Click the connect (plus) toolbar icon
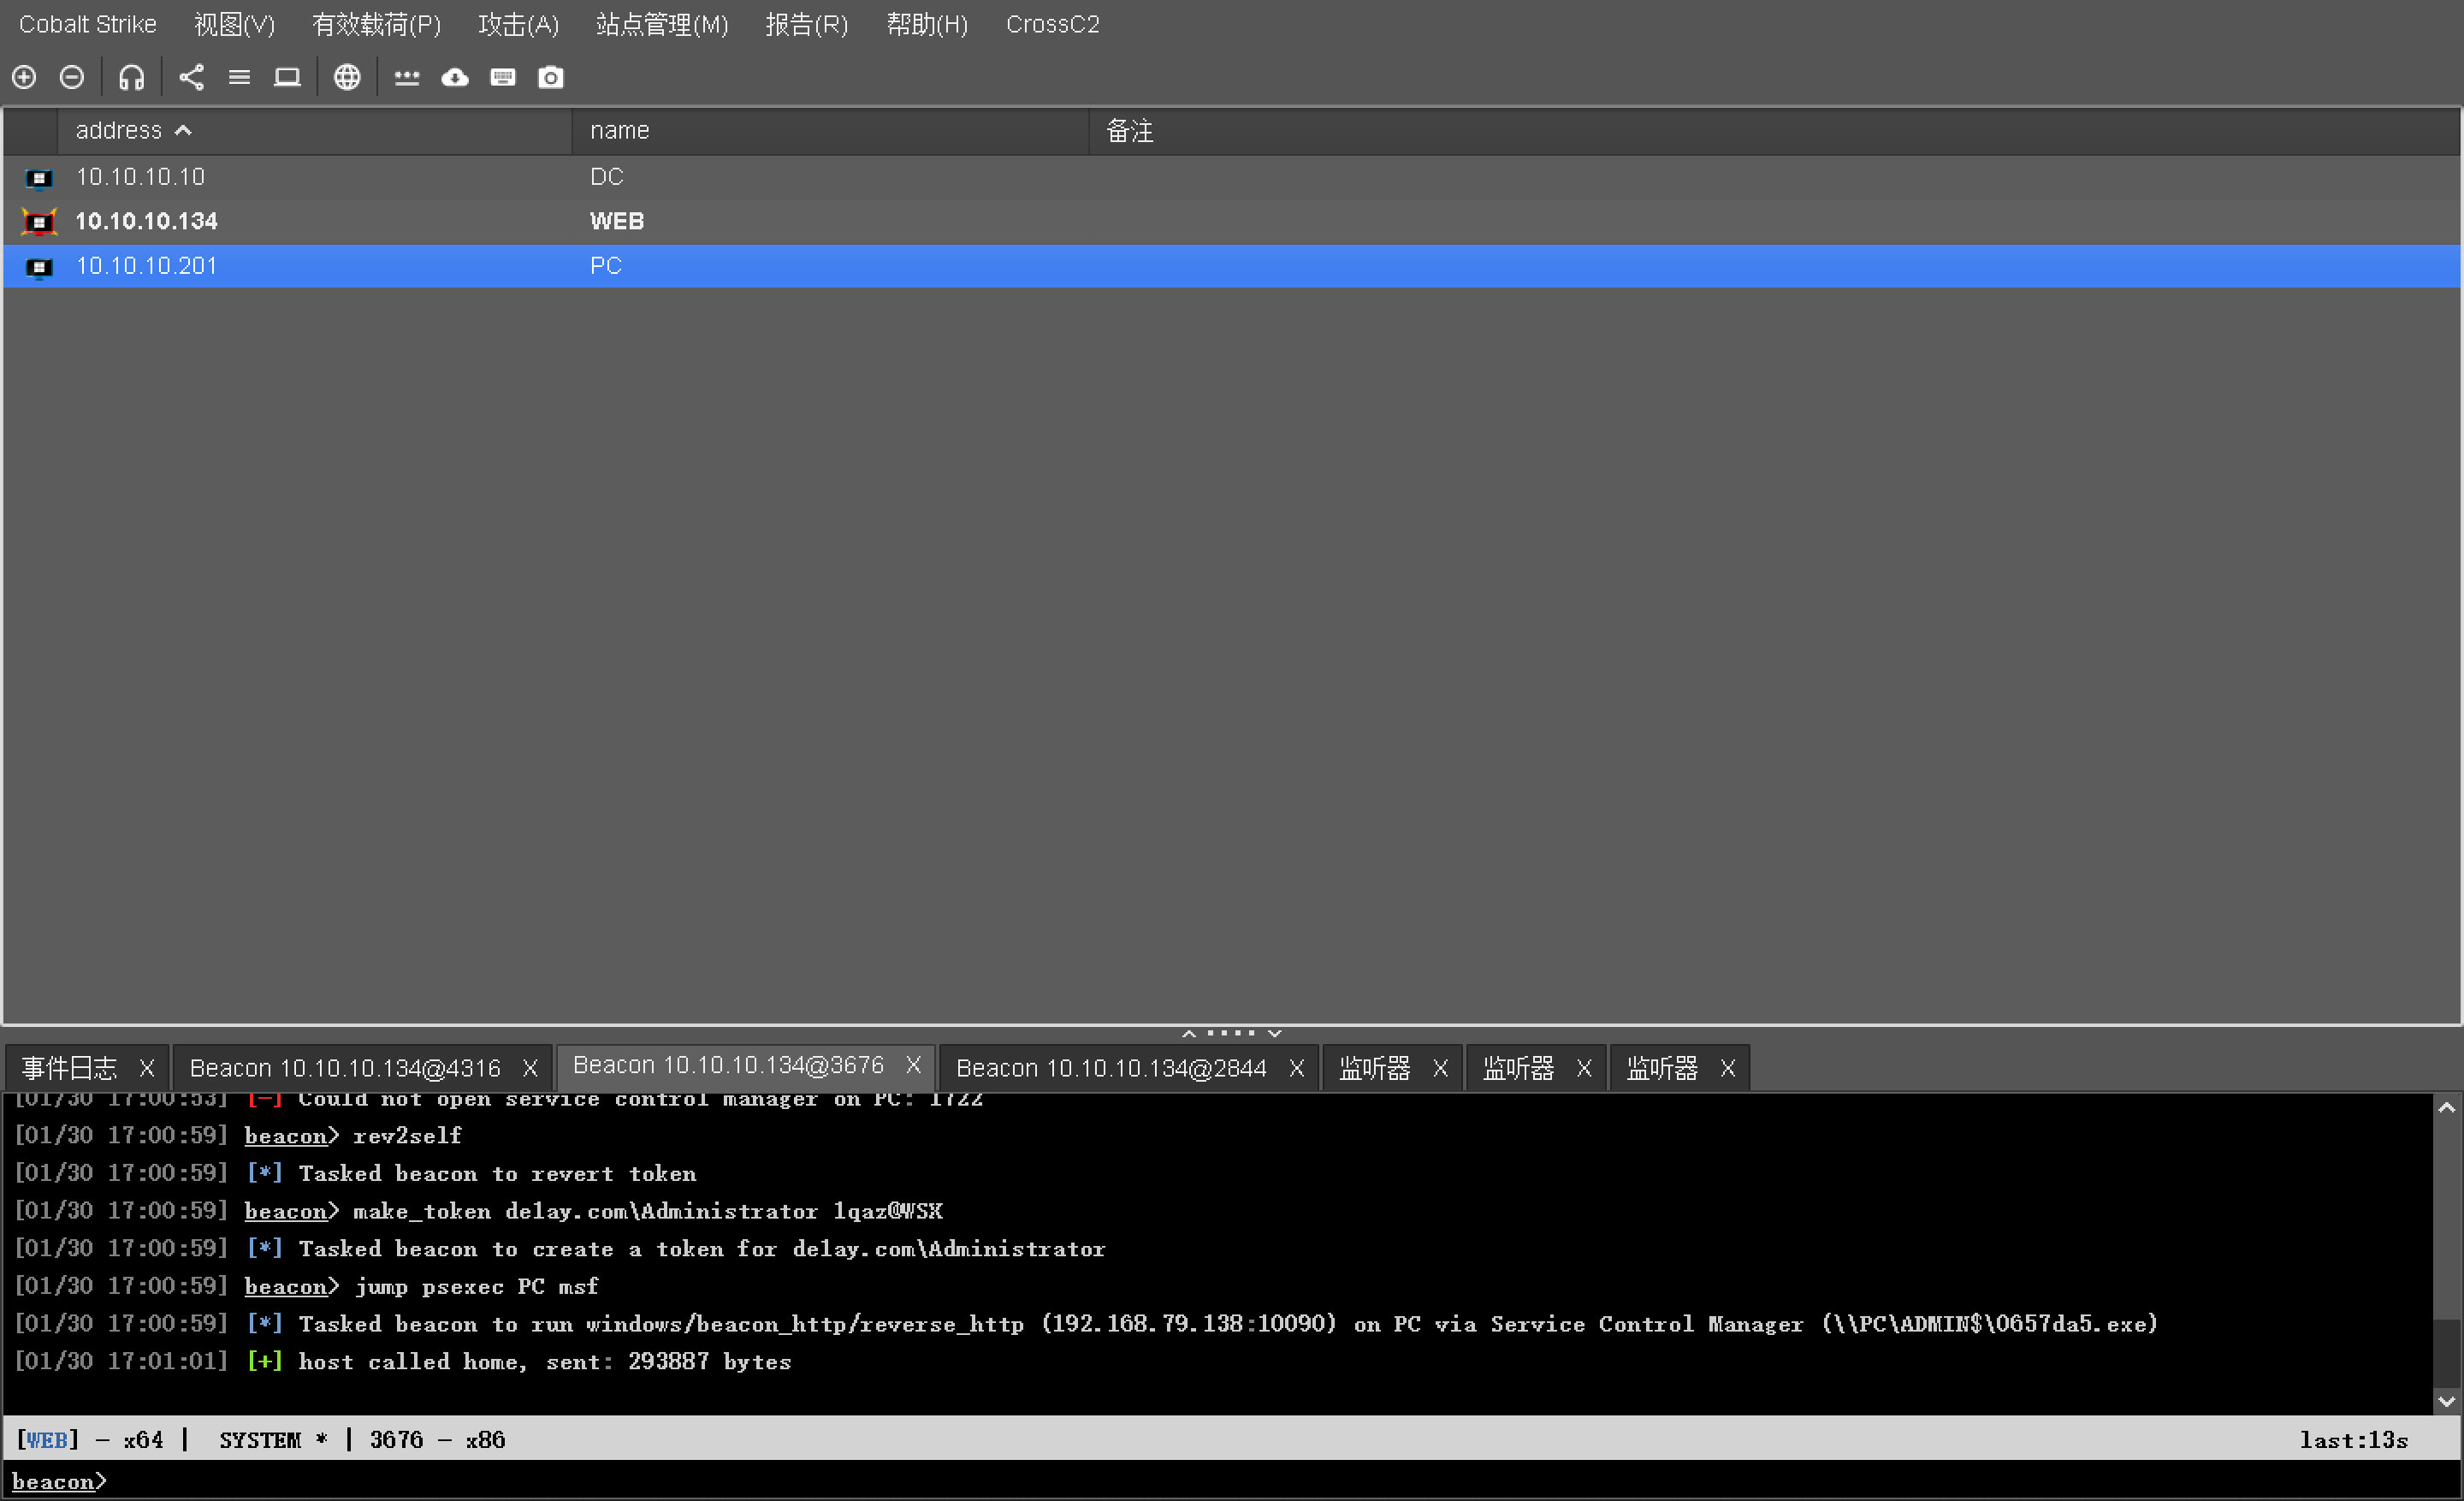Screen dimensions: 2464x1501 point(24,77)
